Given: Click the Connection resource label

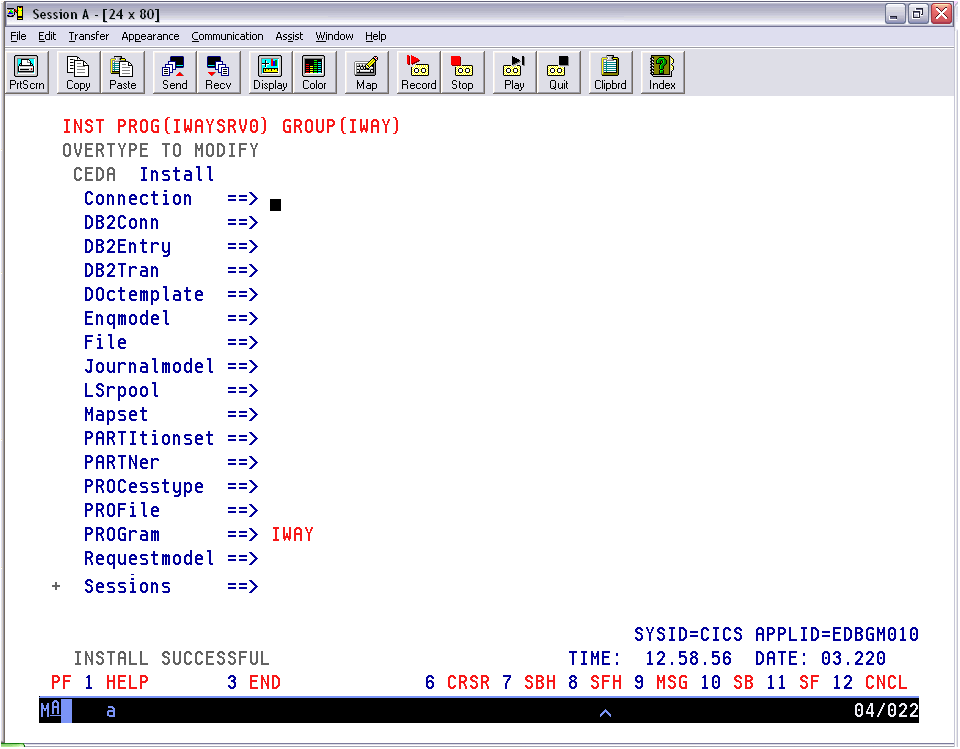Looking at the screenshot, I should [x=138, y=199].
